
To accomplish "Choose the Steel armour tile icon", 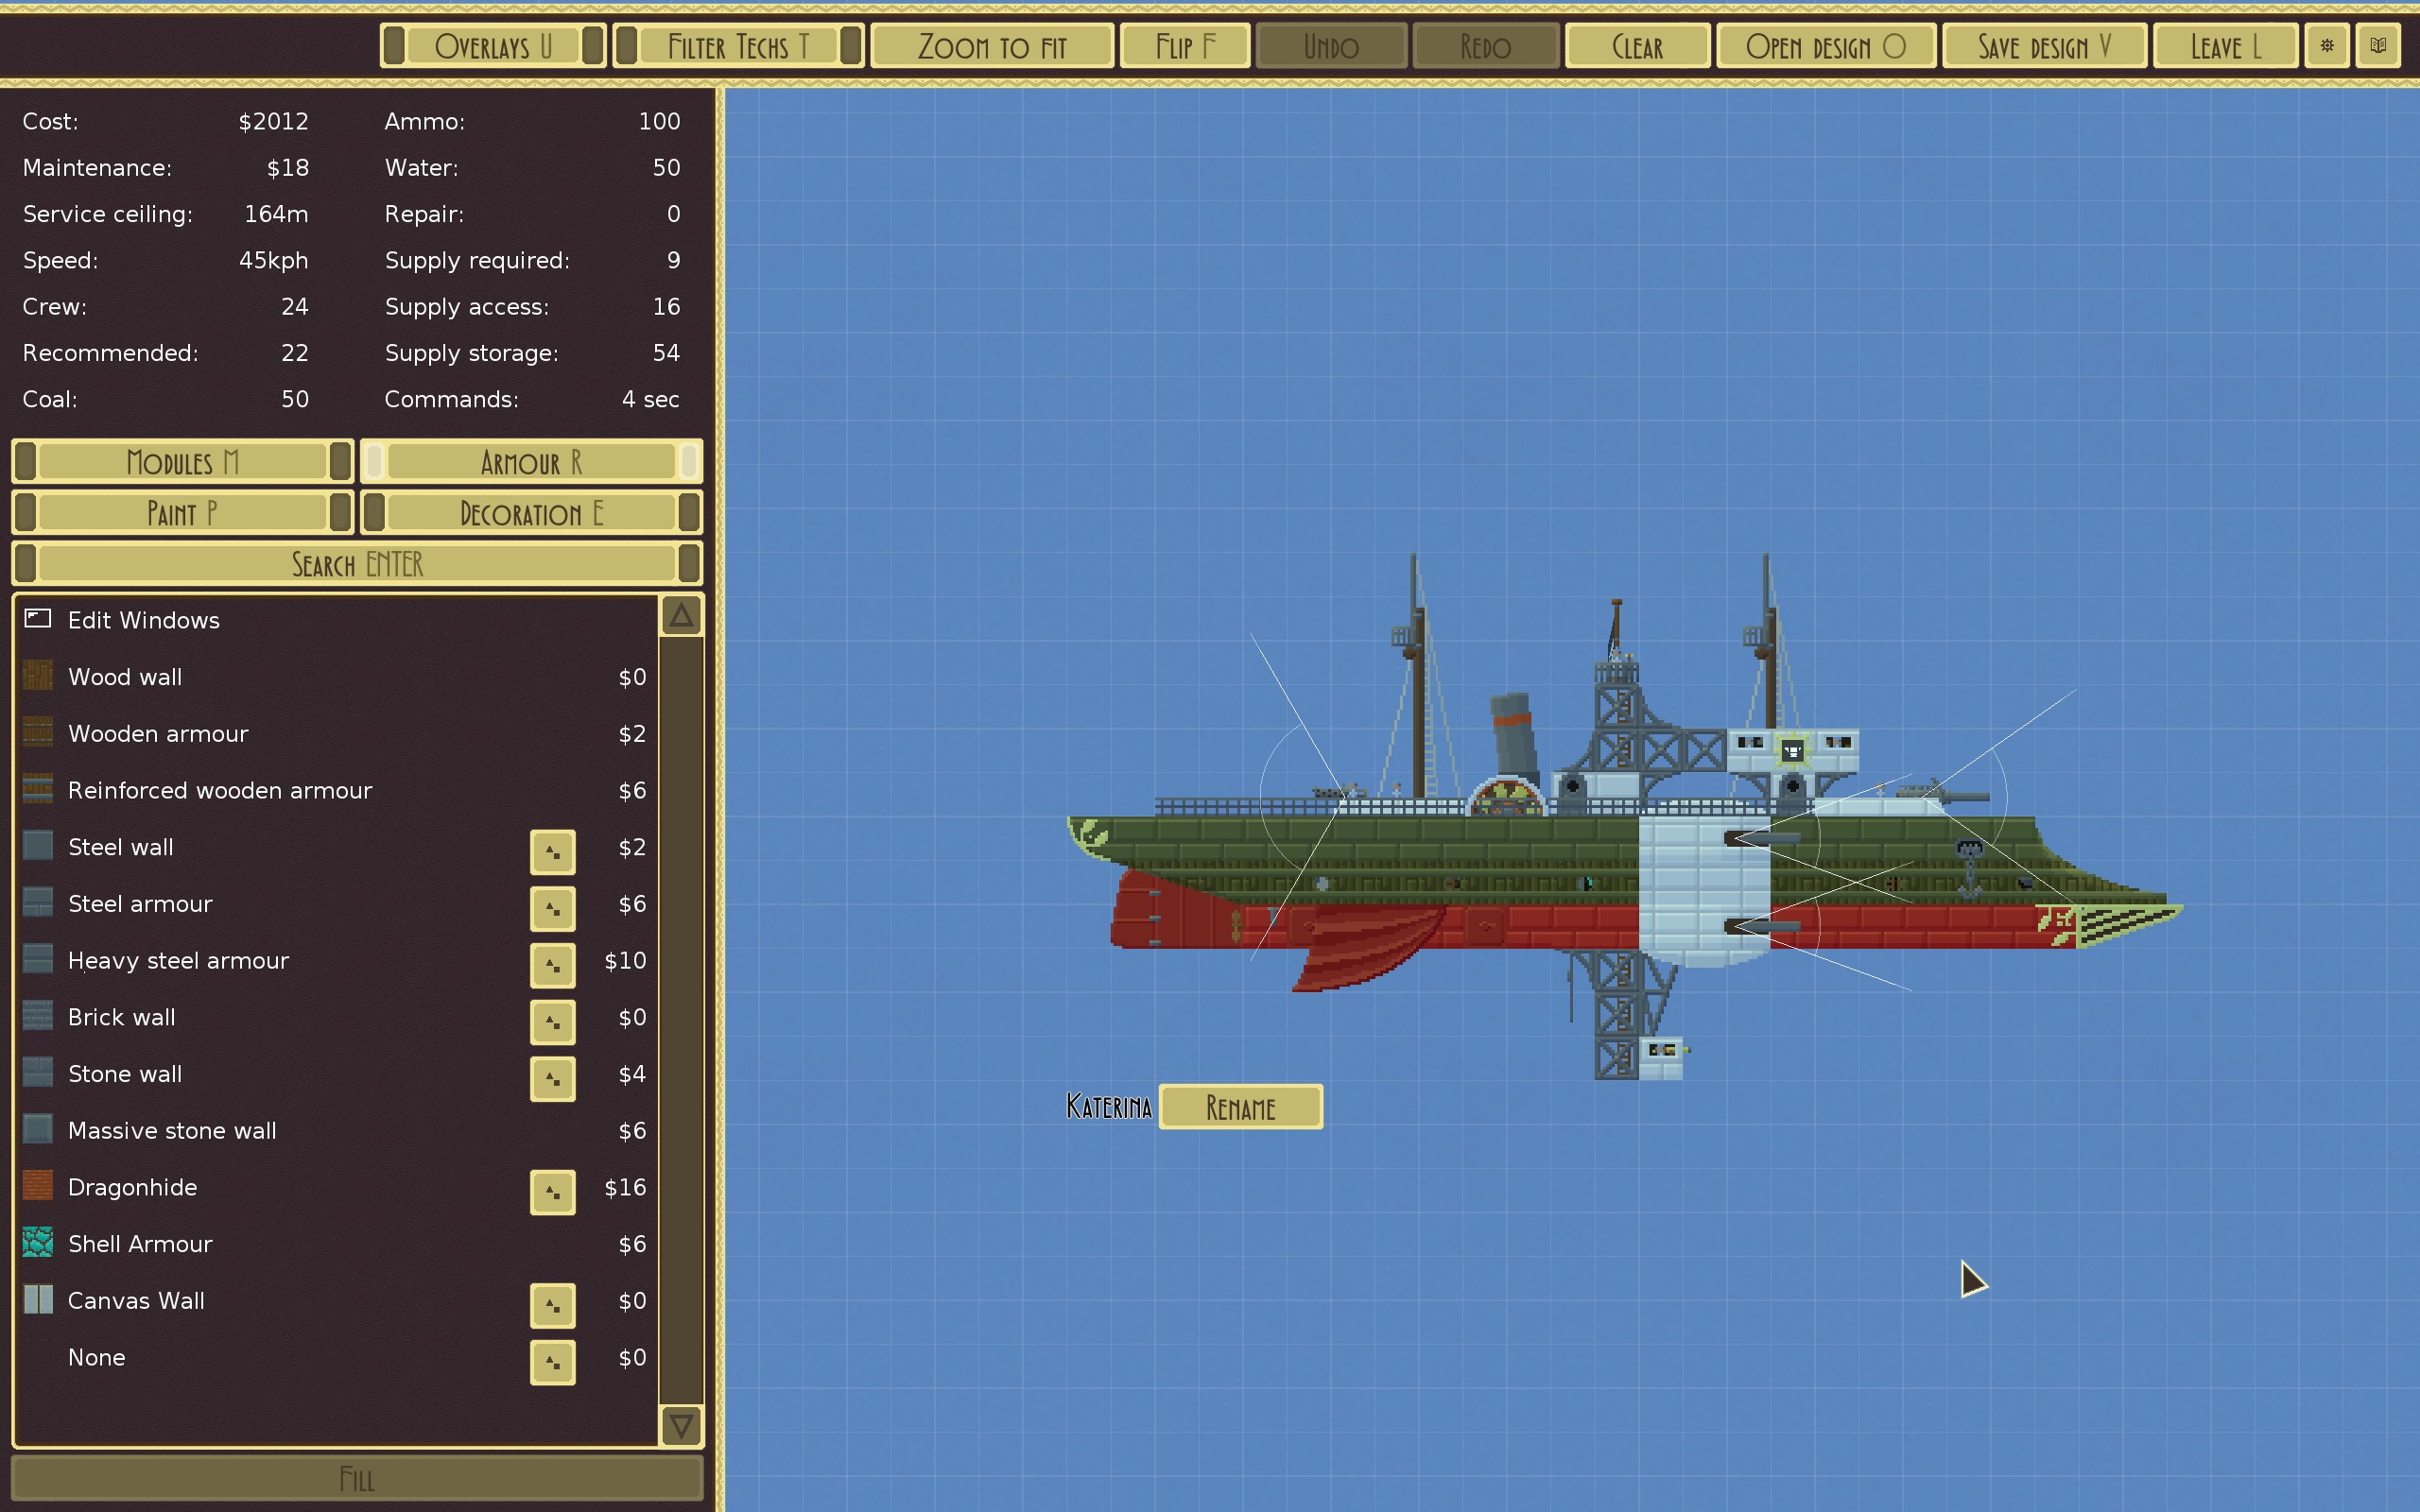I will pyautogui.click(x=38, y=903).
